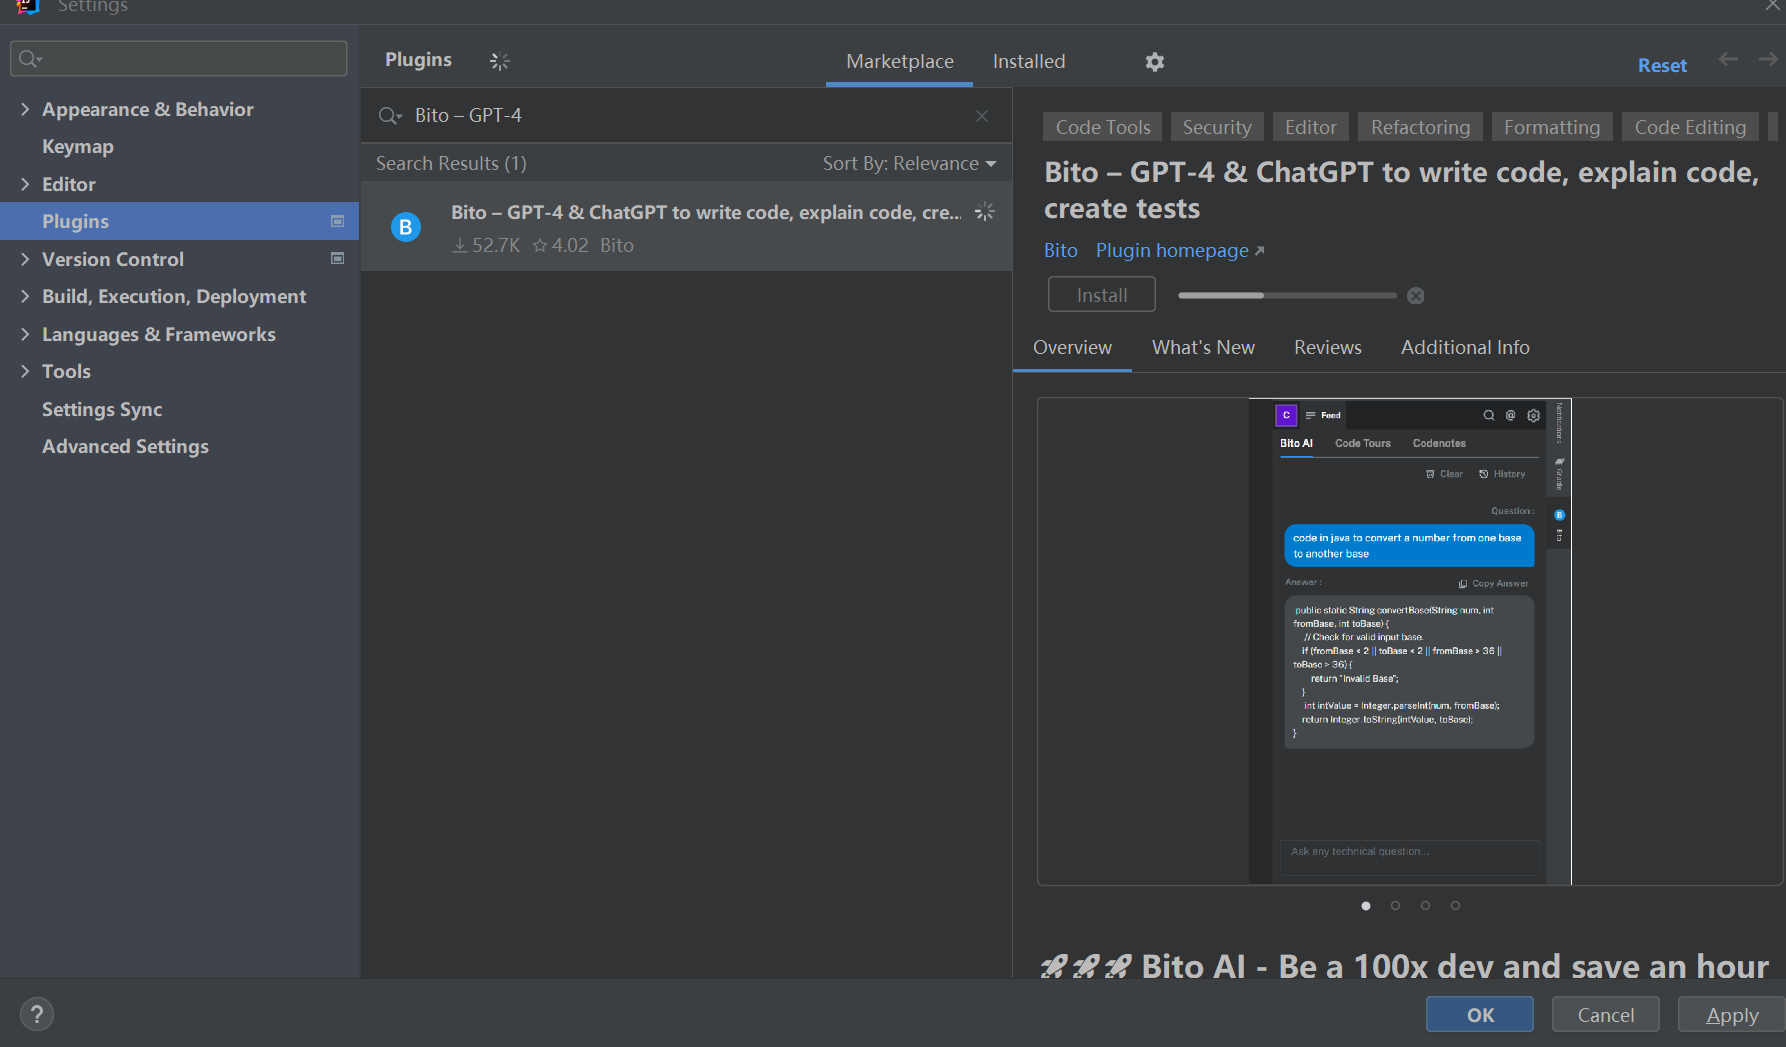Click the Version Control project-level icon
Screen dimensions: 1786x1047
[x=338, y=258]
